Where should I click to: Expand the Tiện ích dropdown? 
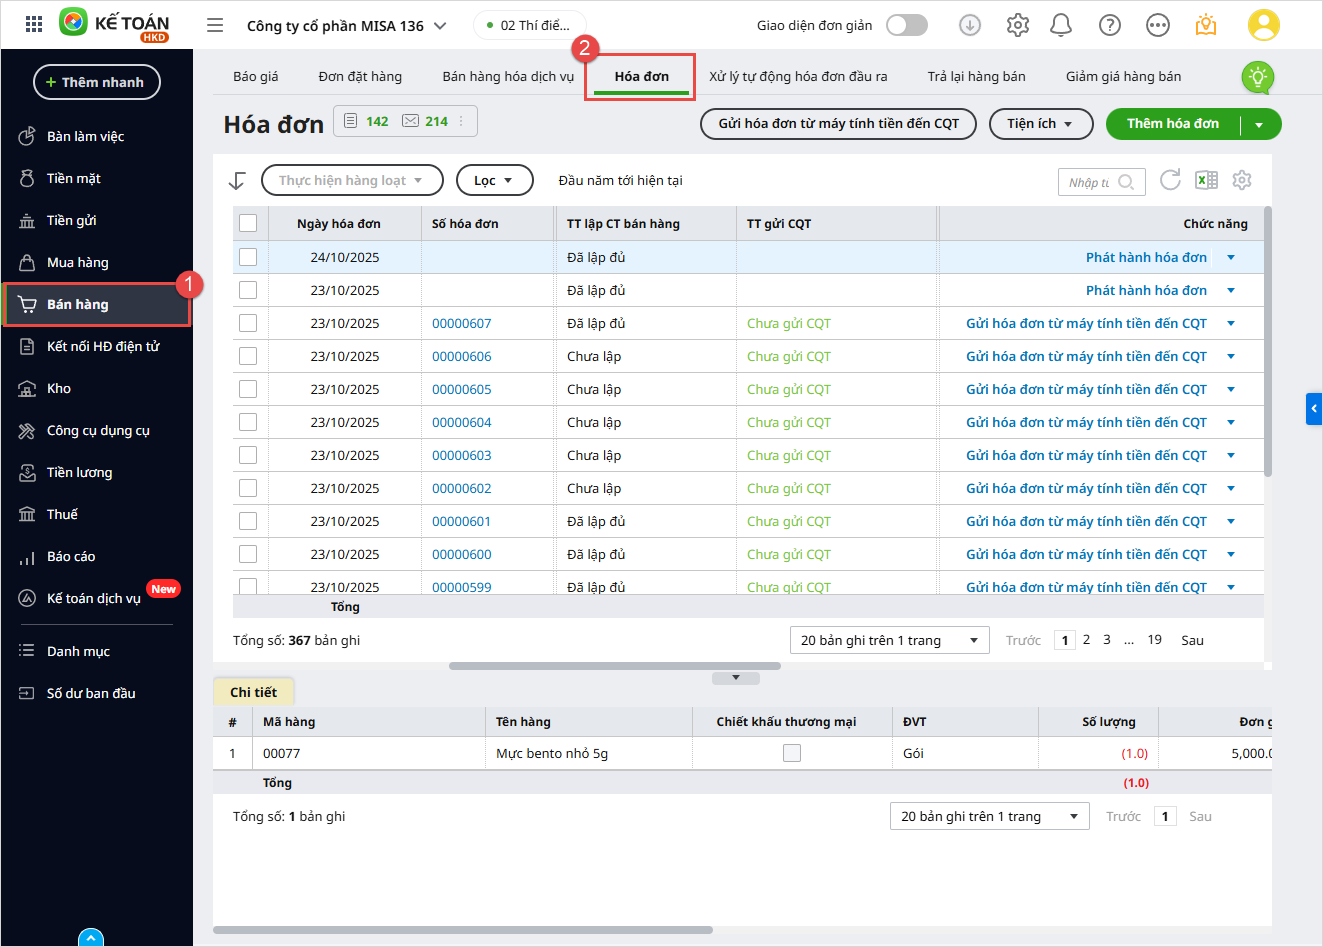tap(1039, 124)
